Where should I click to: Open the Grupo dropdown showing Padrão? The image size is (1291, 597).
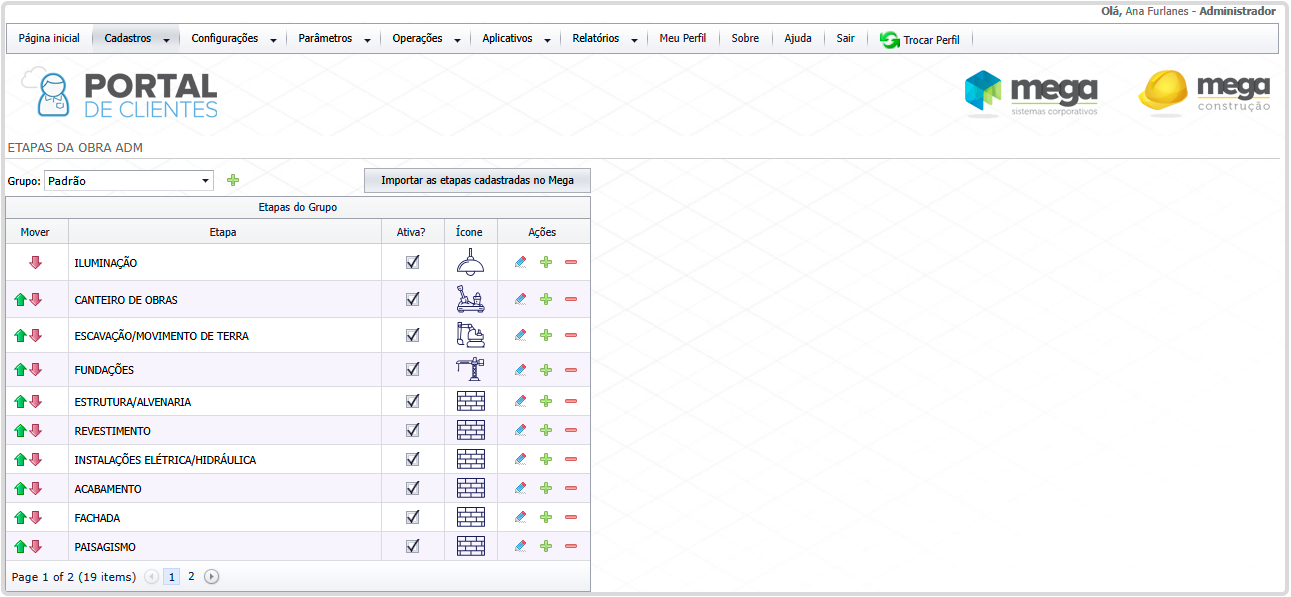129,181
